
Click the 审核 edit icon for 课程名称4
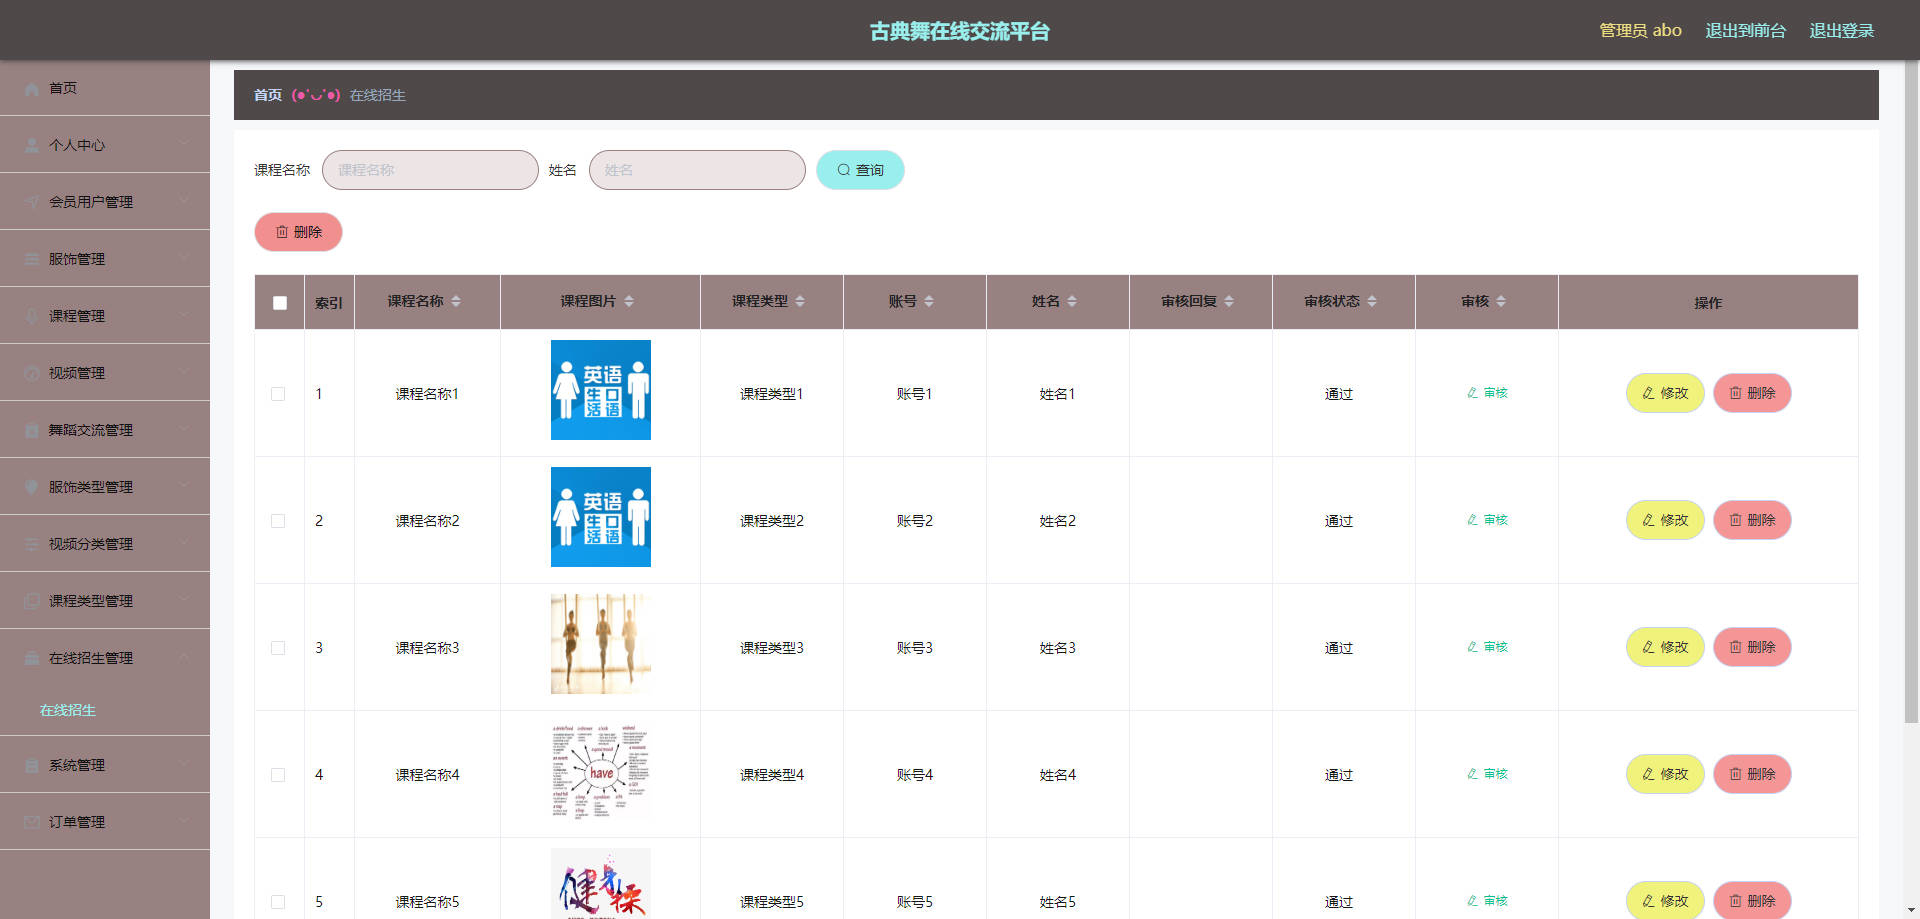[x=1472, y=774]
